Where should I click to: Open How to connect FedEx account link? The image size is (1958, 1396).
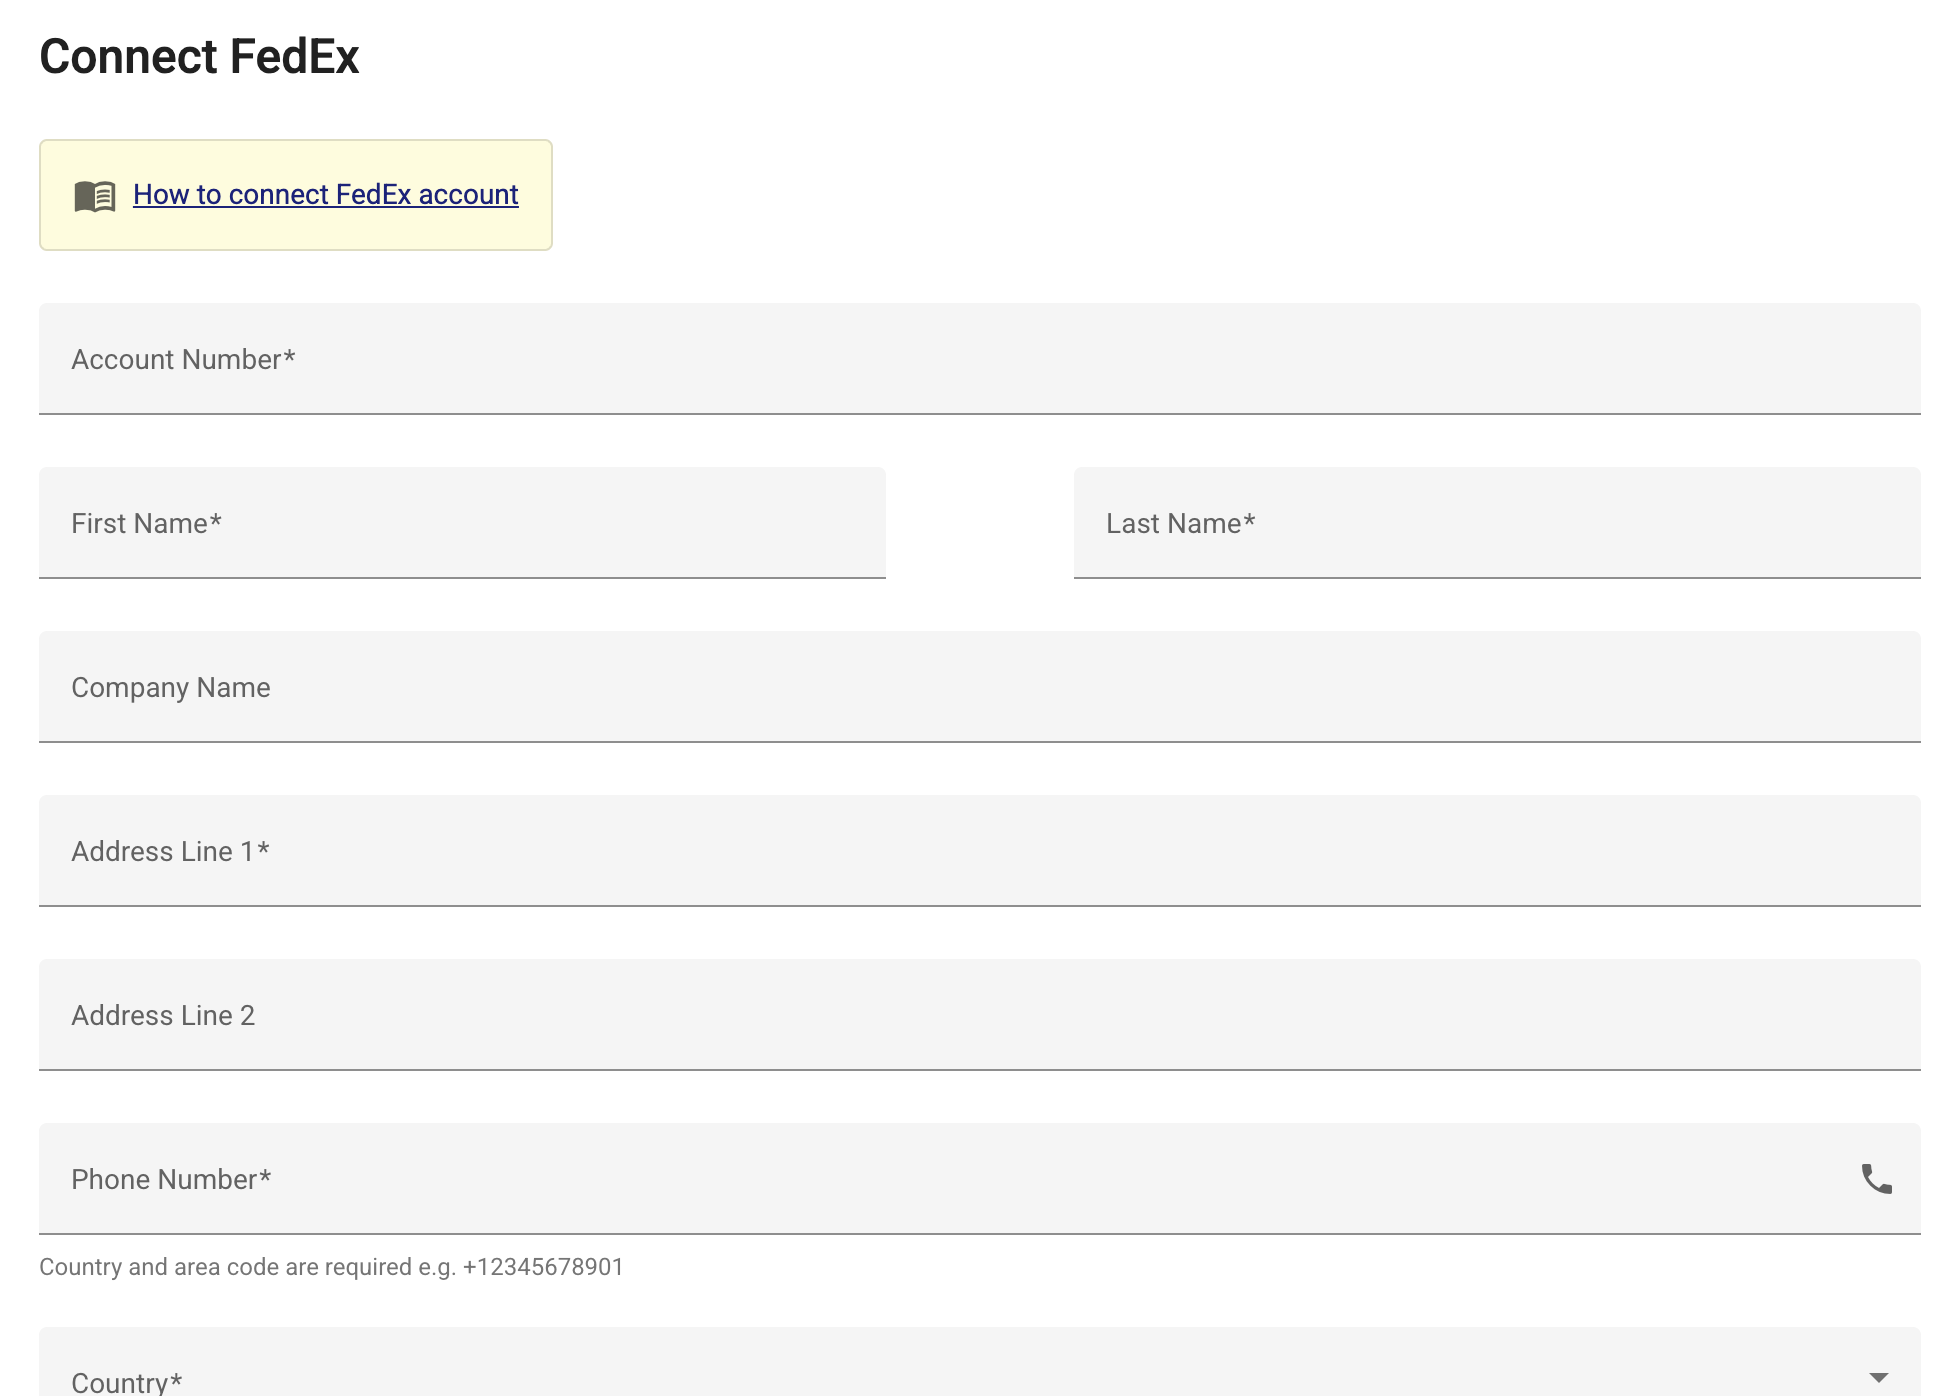(326, 194)
